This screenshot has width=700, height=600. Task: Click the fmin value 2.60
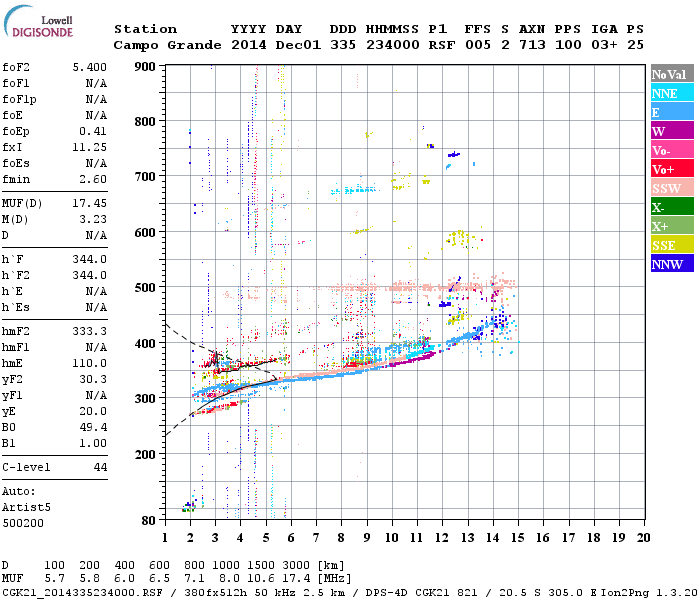[x=93, y=179]
